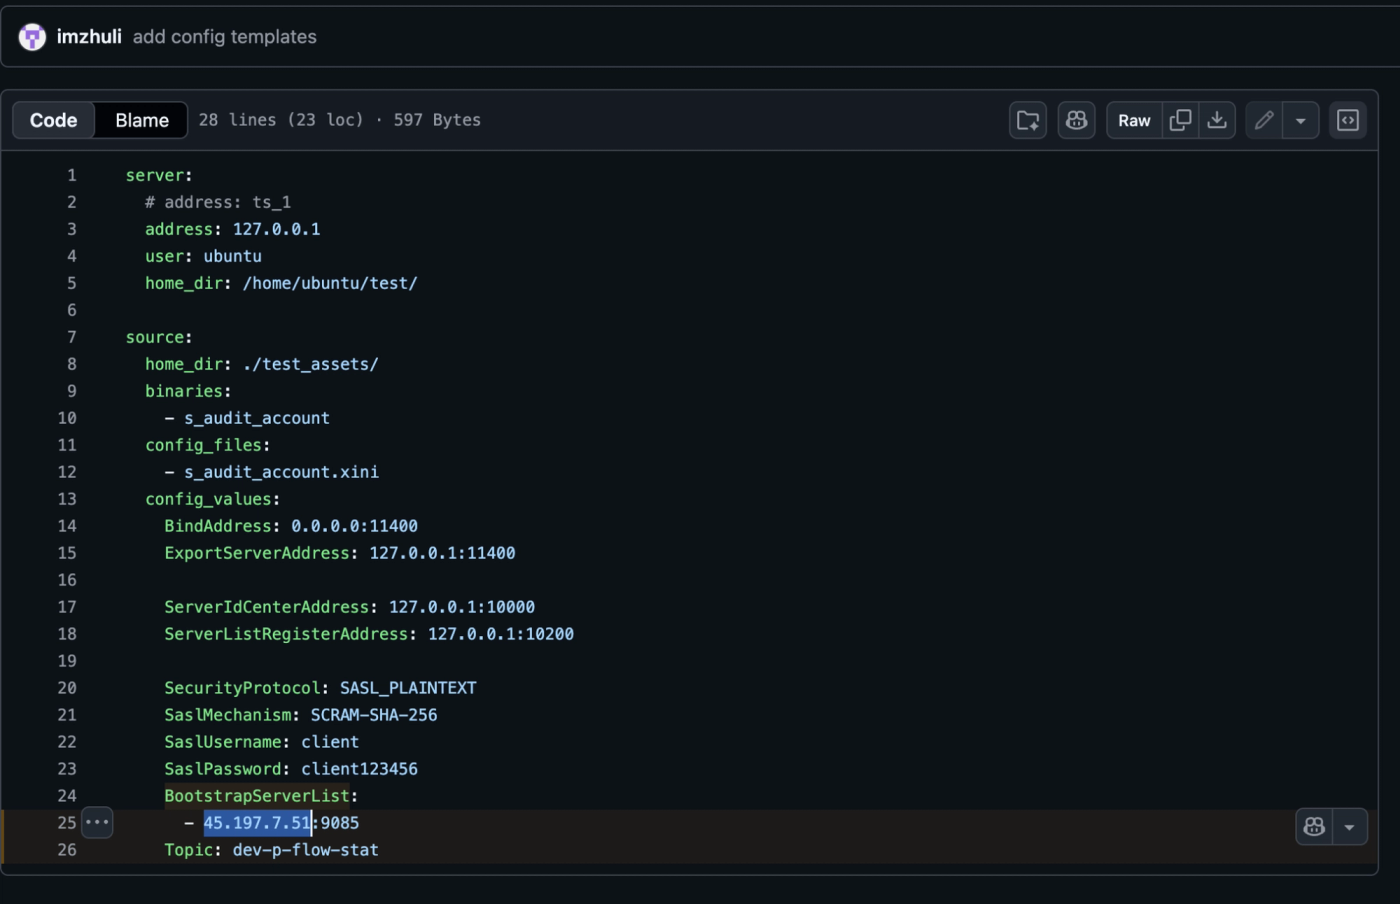Open line 25 actions ellipsis menu
Image resolution: width=1400 pixels, height=904 pixels.
pyautogui.click(x=97, y=822)
